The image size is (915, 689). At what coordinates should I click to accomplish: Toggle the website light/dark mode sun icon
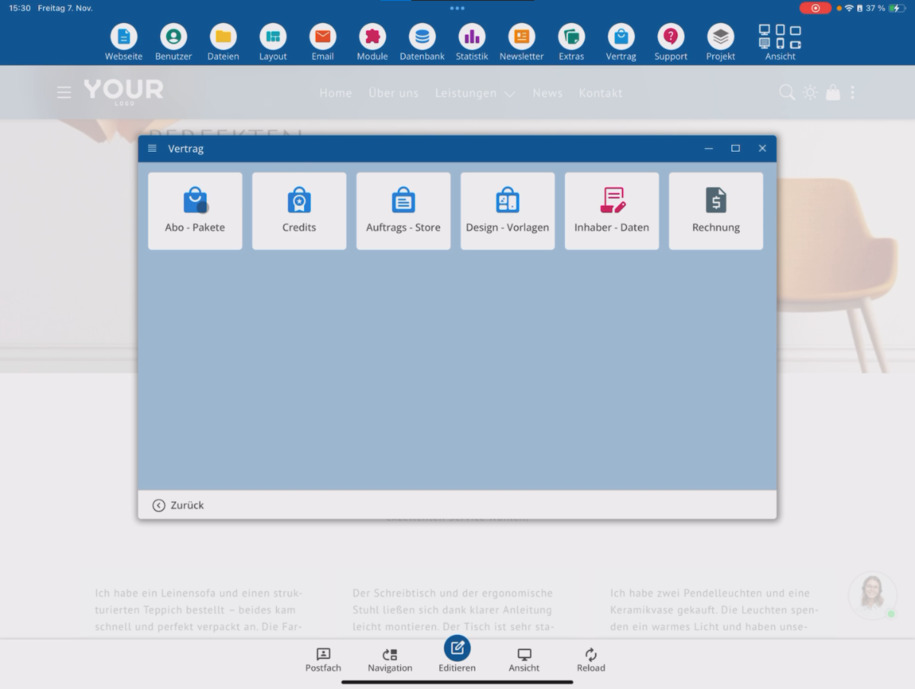click(x=810, y=92)
